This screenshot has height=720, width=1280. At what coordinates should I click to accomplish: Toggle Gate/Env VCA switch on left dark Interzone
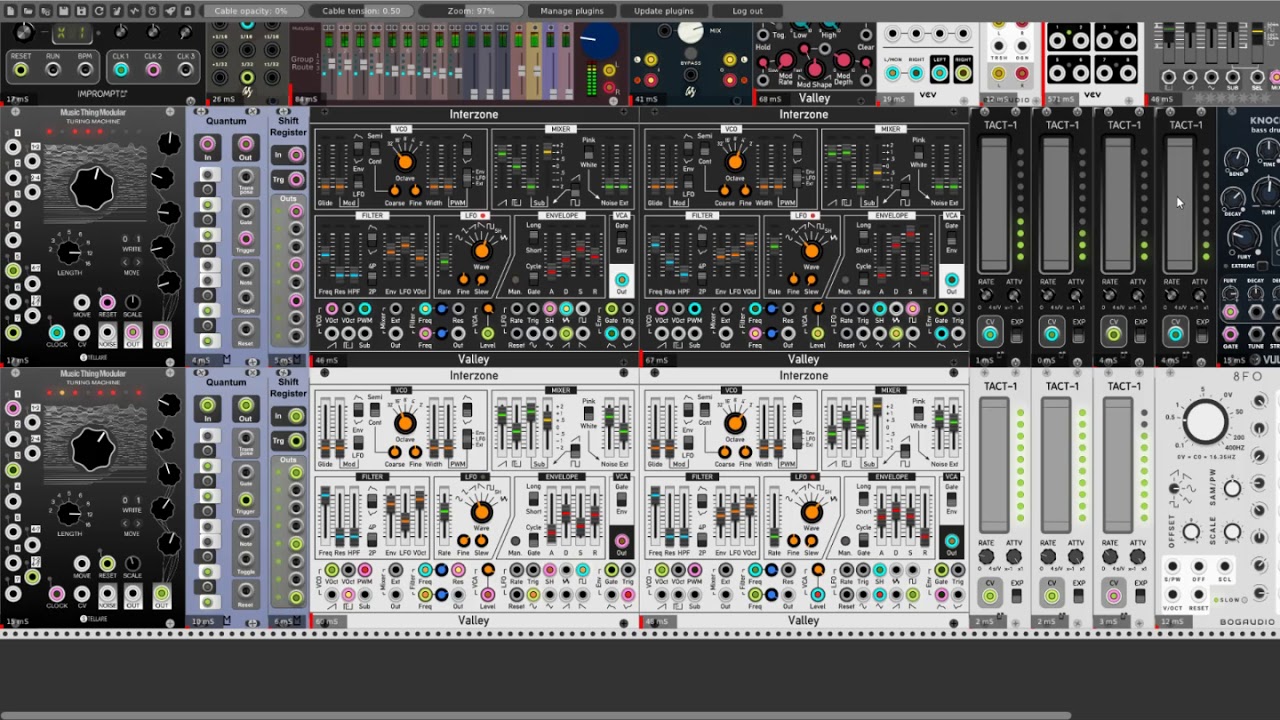[621, 239]
